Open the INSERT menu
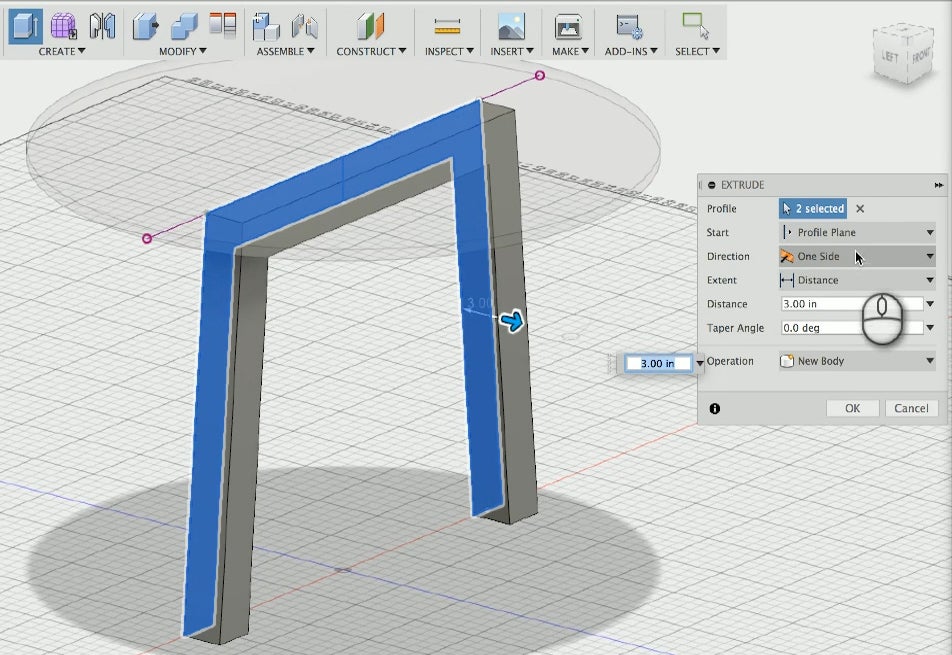This screenshot has height=655, width=952. (x=512, y=52)
